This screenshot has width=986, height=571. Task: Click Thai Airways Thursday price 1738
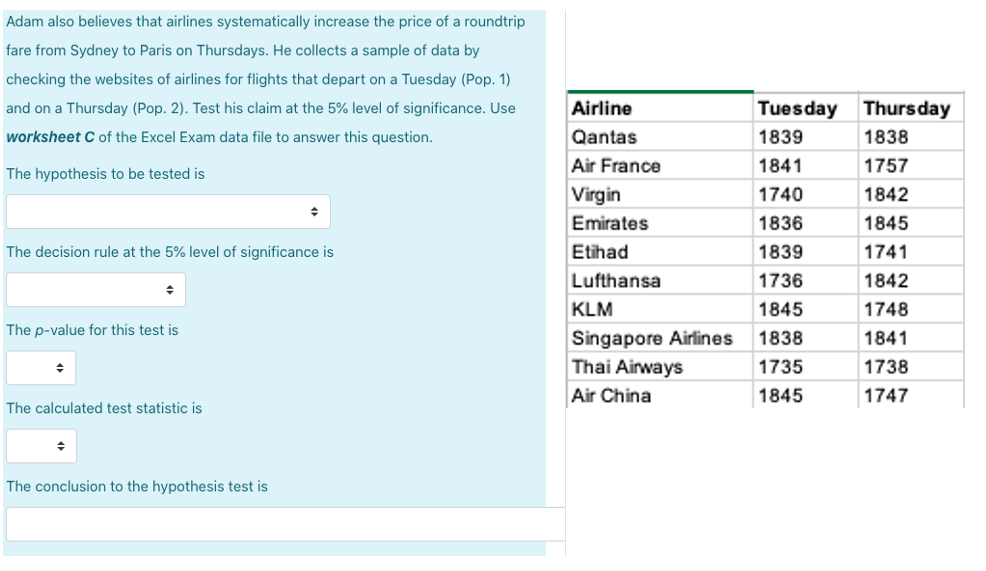[x=911, y=367]
